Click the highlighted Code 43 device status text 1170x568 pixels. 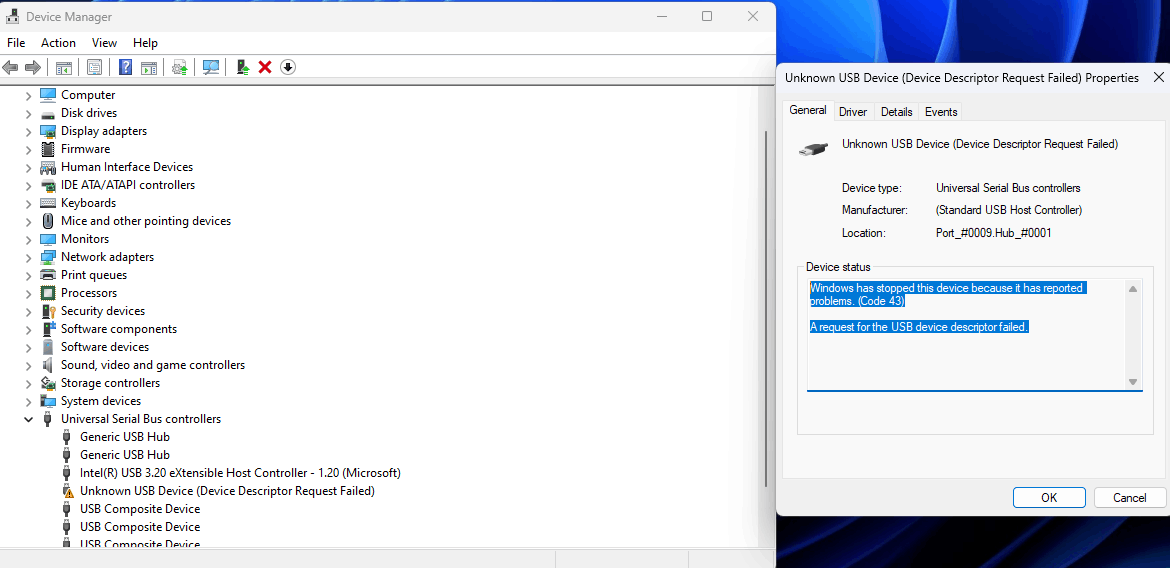[946, 295]
